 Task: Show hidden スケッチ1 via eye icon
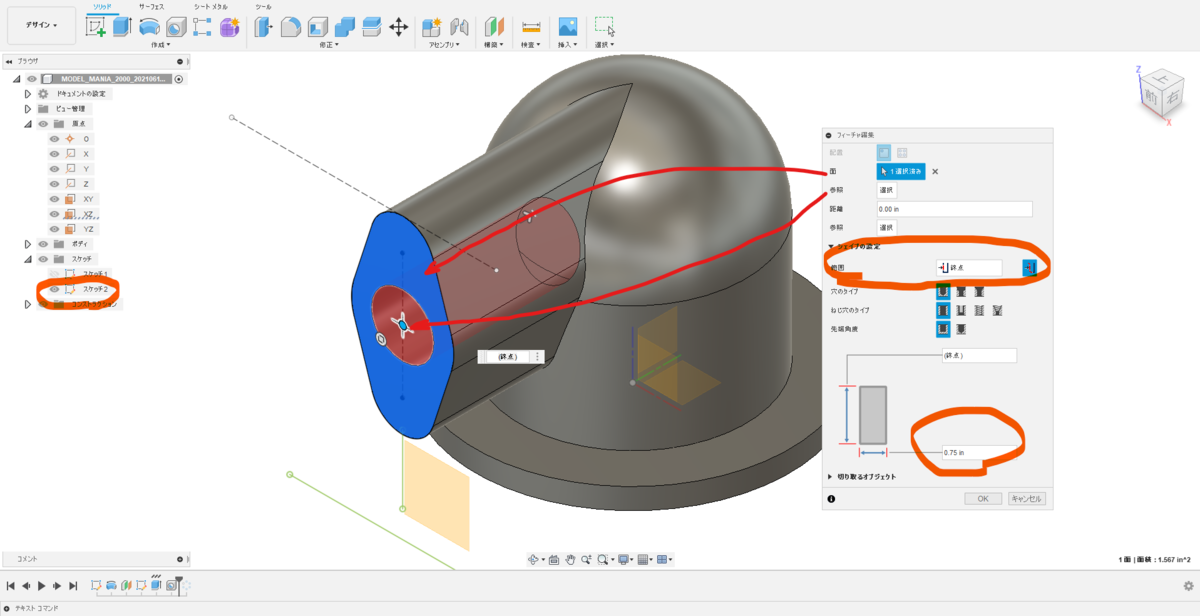click(x=55, y=274)
